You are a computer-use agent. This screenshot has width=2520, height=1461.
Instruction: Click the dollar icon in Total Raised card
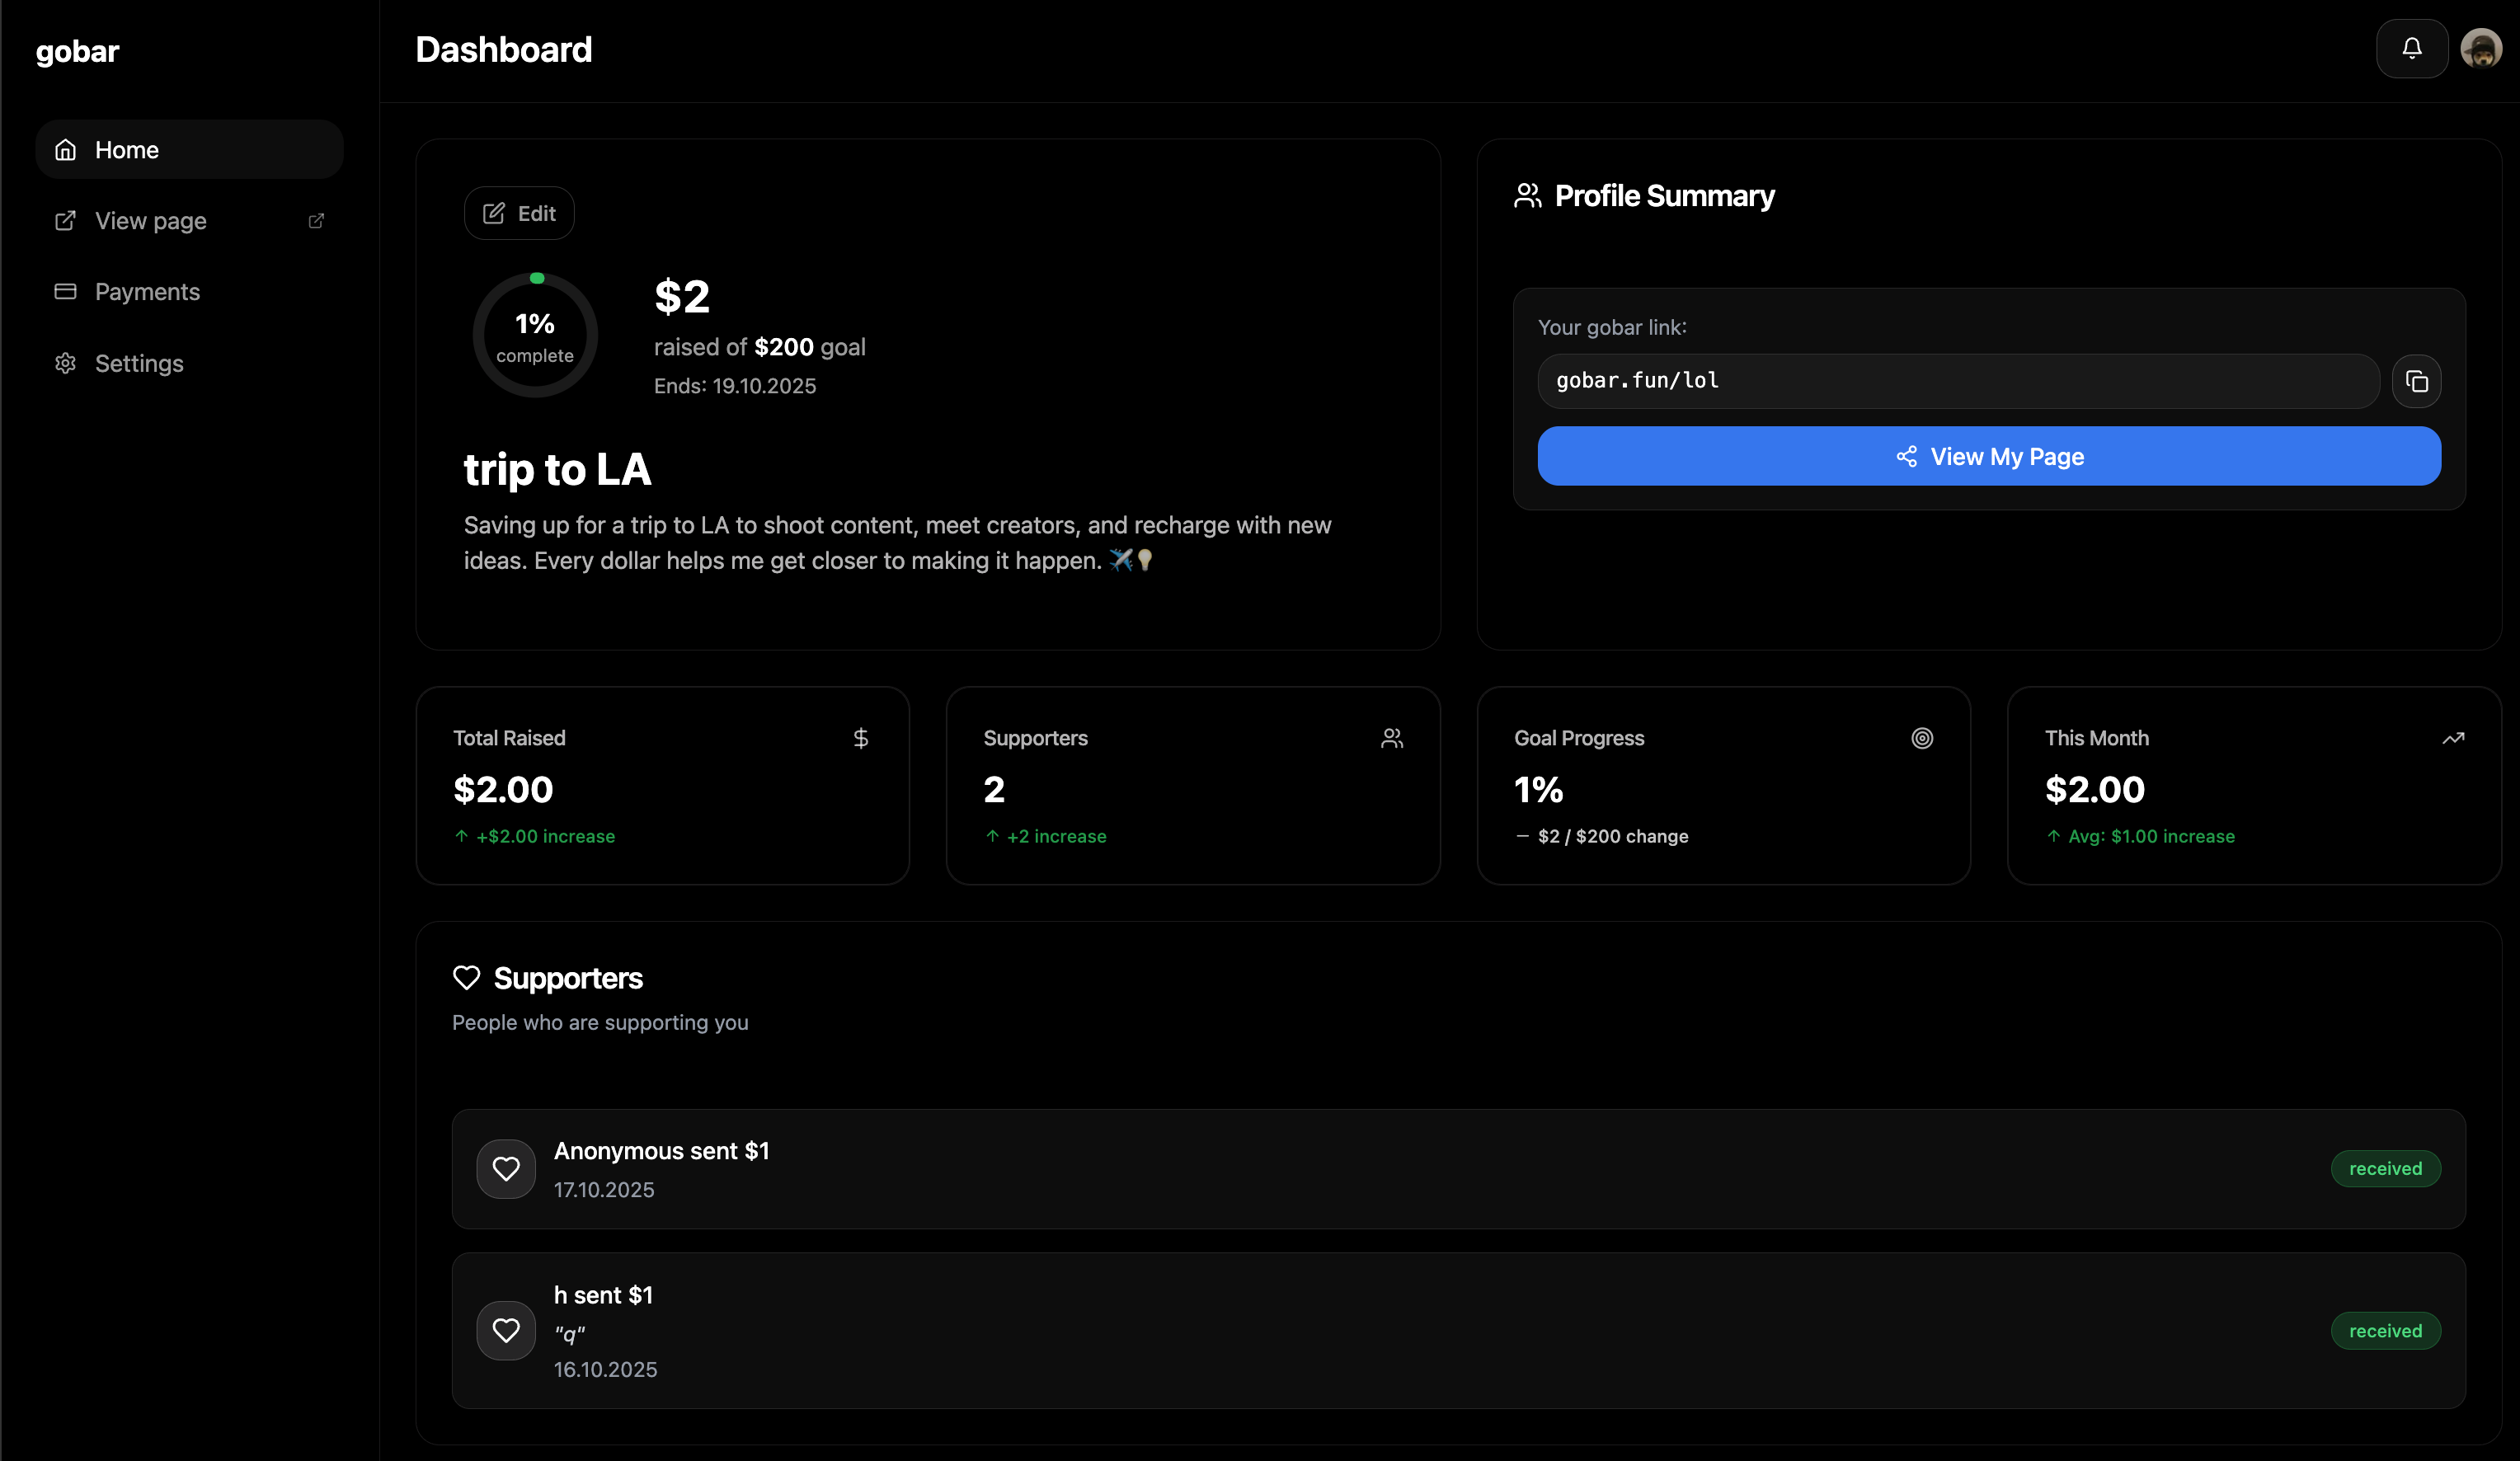(860, 738)
